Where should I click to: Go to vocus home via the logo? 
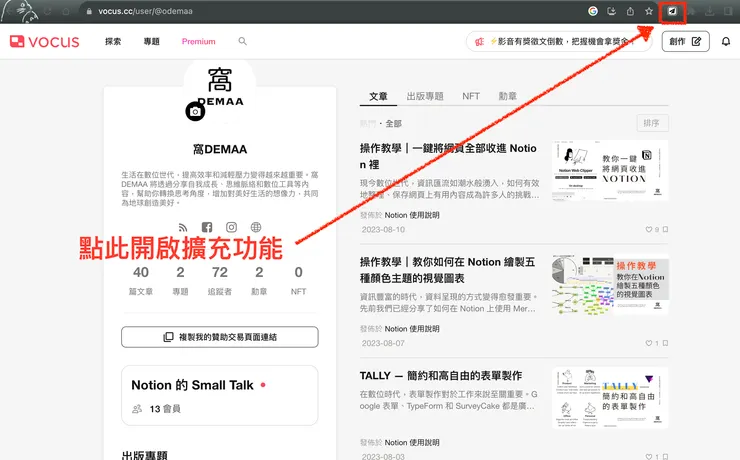[x=45, y=42]
